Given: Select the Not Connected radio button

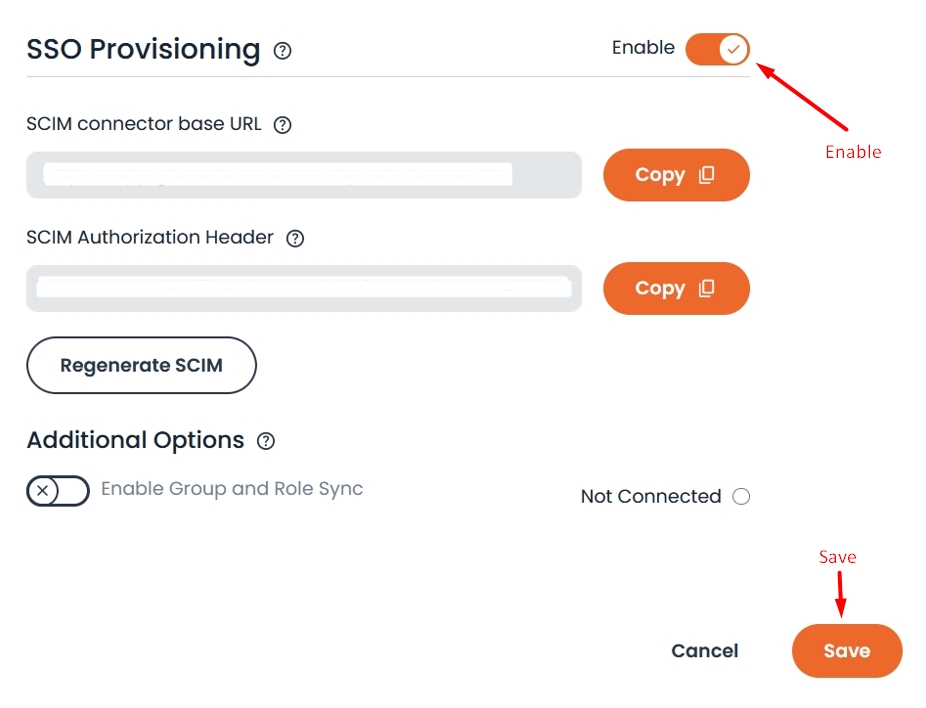Looking at the screenshot, I should coord(741,496).
